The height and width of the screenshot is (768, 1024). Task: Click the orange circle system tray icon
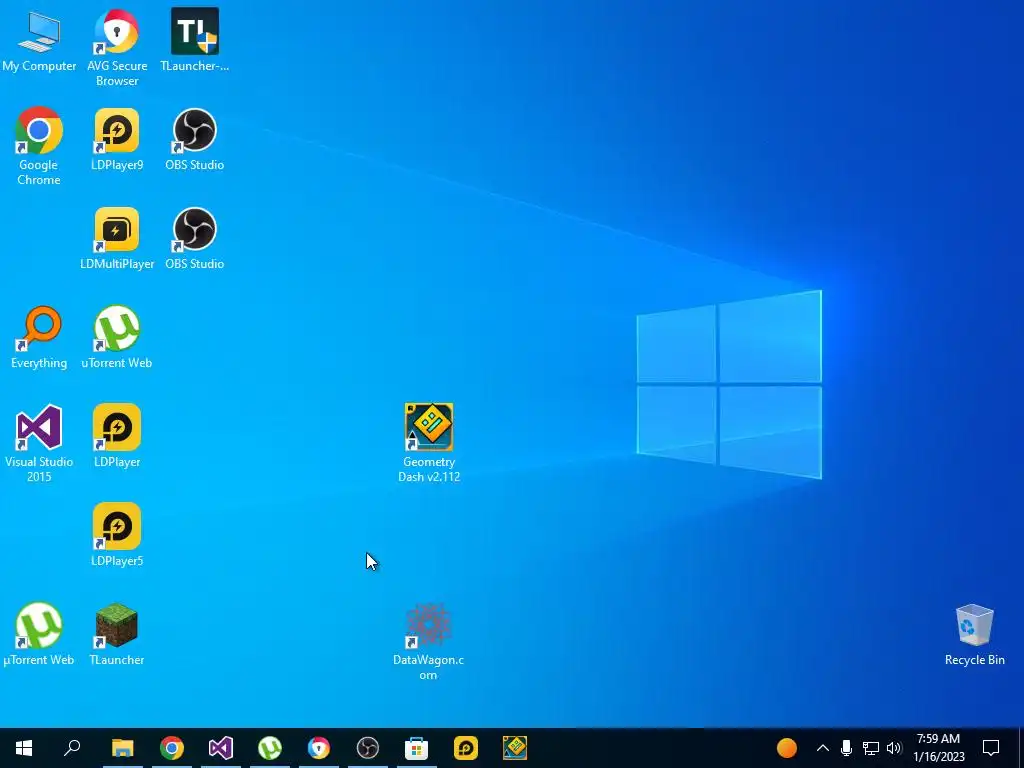[x=787, y=748]
